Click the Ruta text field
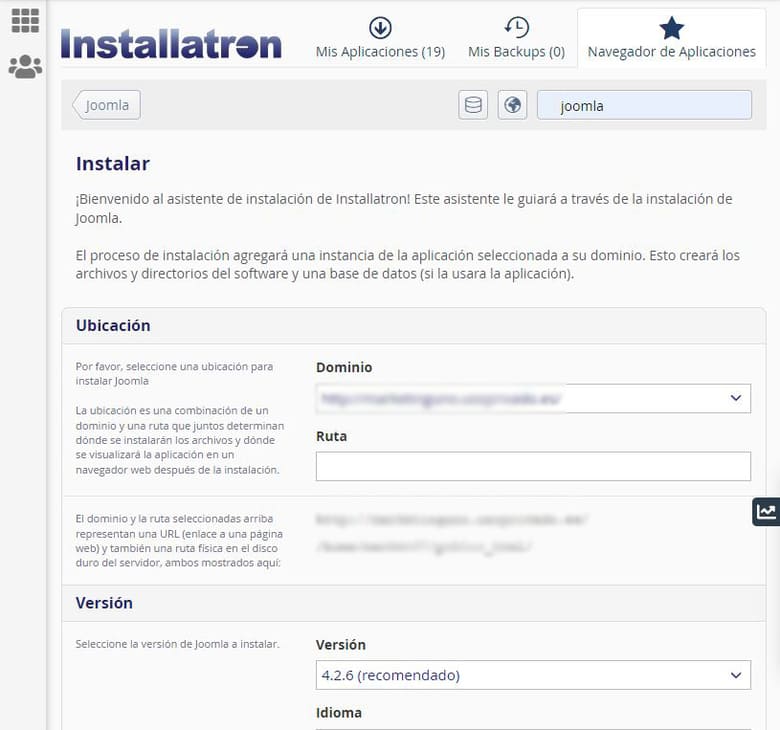 coord(533,466)
